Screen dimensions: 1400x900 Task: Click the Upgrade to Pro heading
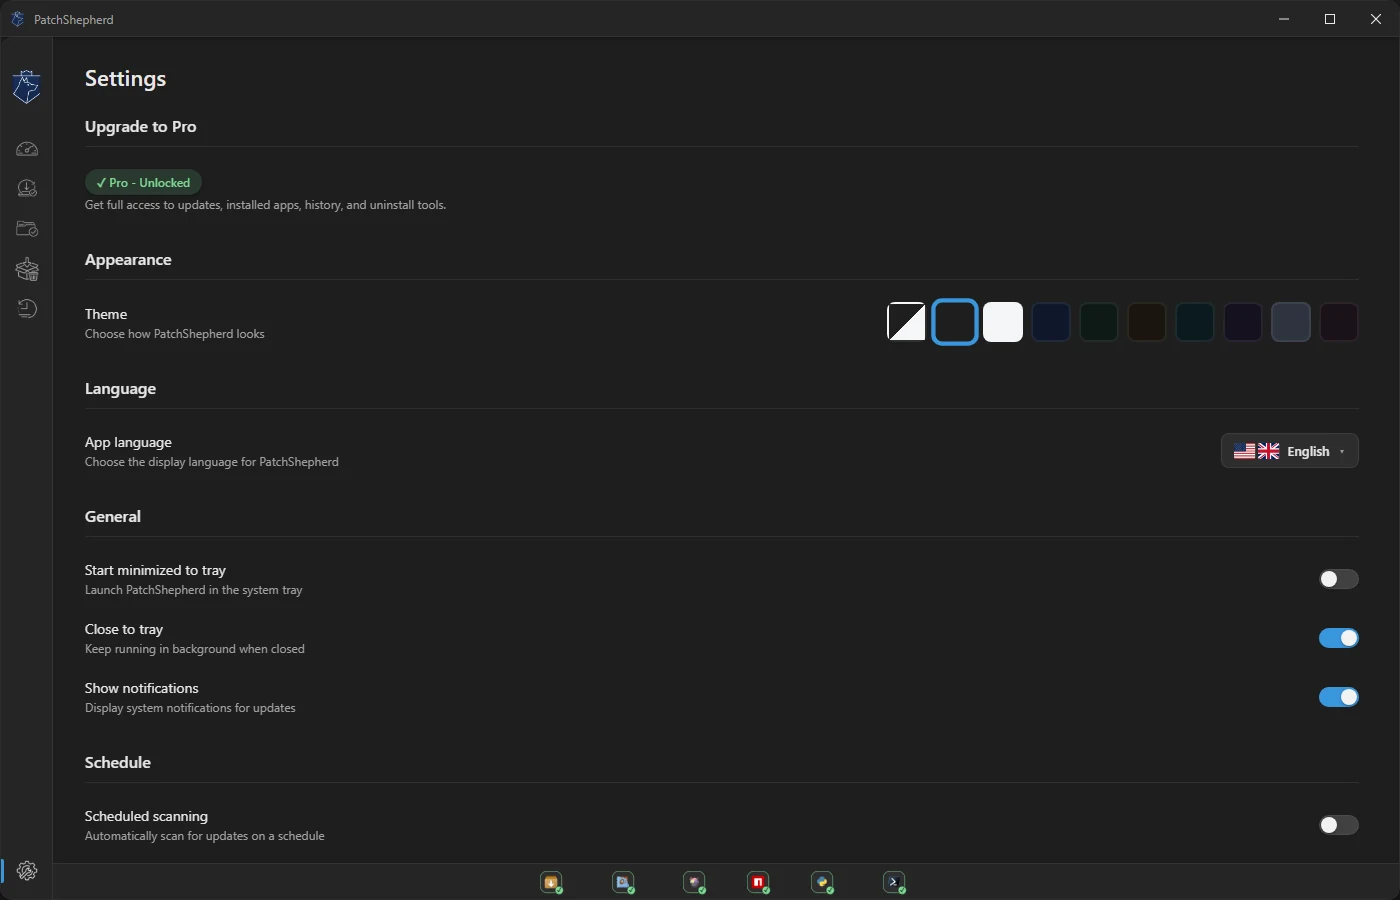141,127
